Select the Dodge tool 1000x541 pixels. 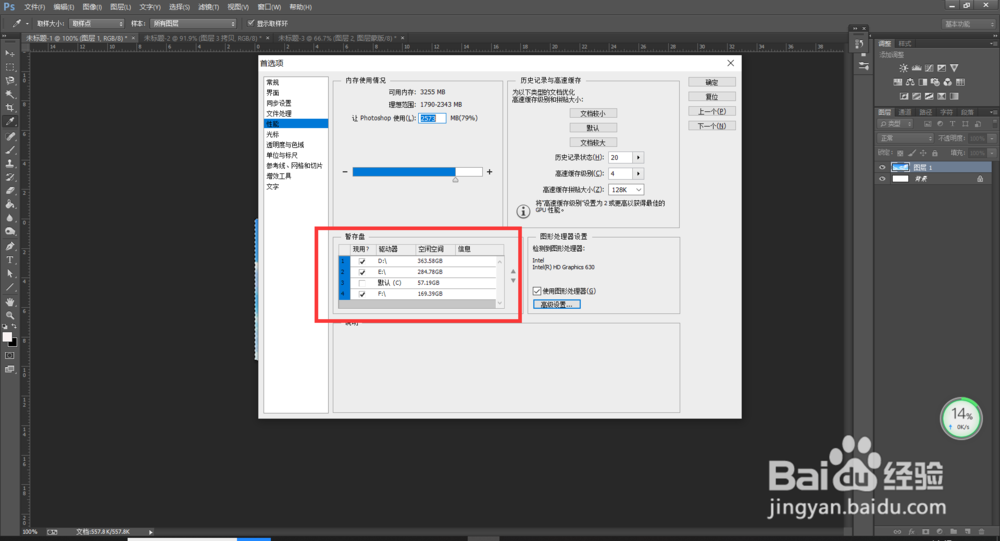coord(10,231)
